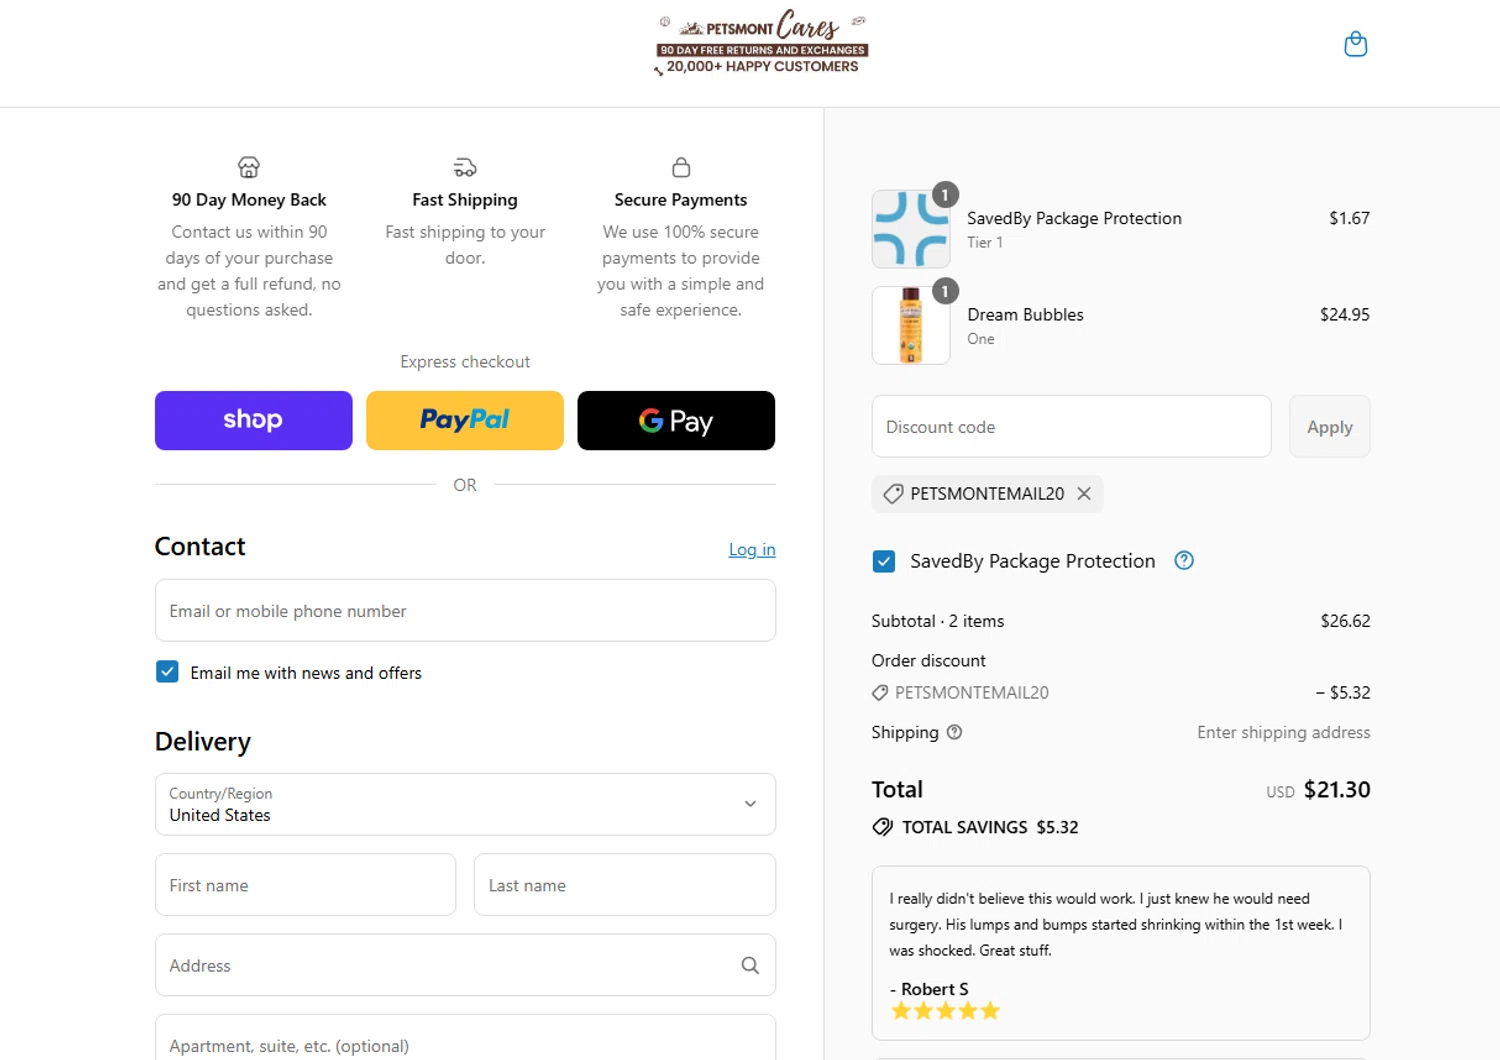Viewport: 1500px width, 1060px height.
Task: Click the 90 Day Money Back heading
Action: [x=249, y=200]
